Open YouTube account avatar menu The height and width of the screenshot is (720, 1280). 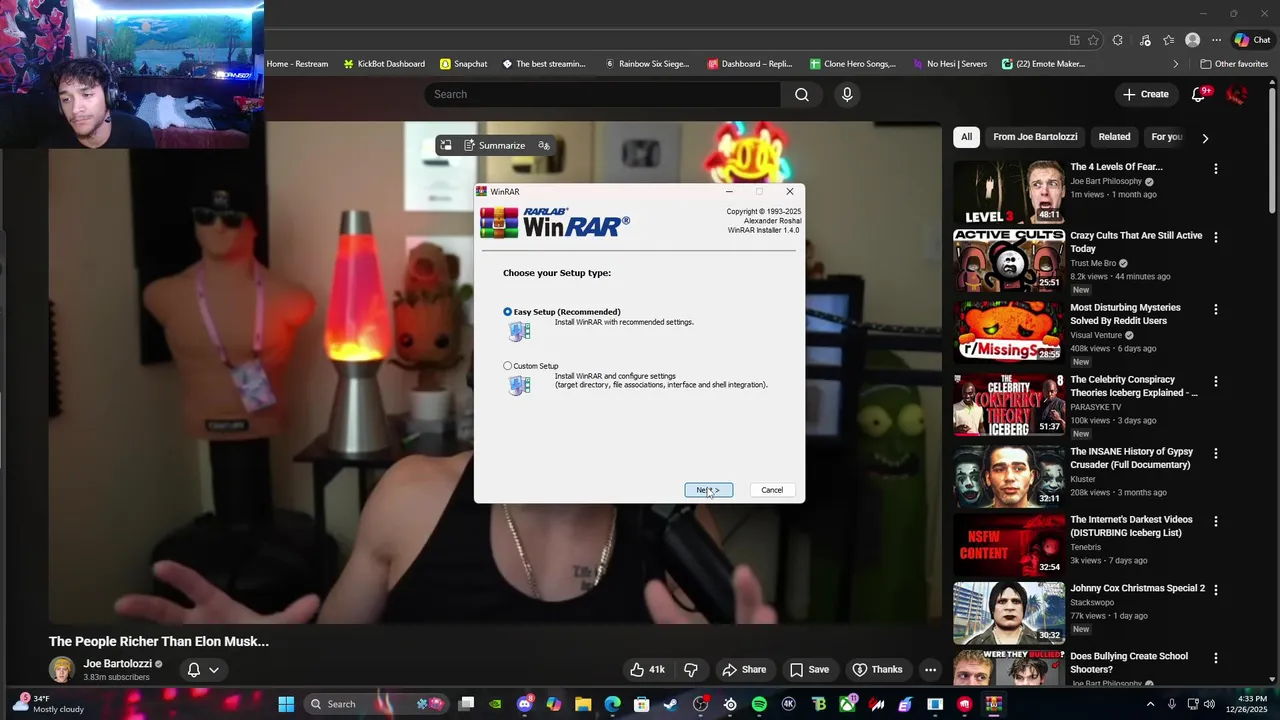tap(1237, 94)
